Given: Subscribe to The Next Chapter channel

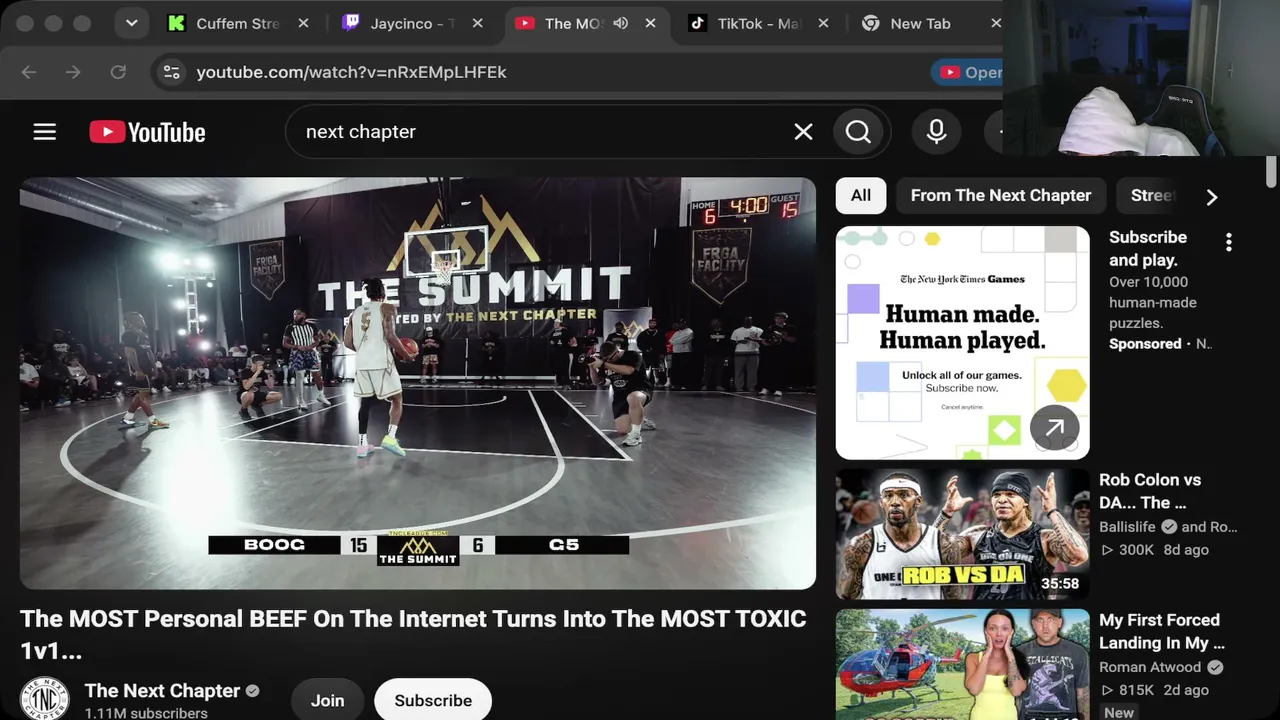Looking at the screenshot, I should click(x=433, y=700).
